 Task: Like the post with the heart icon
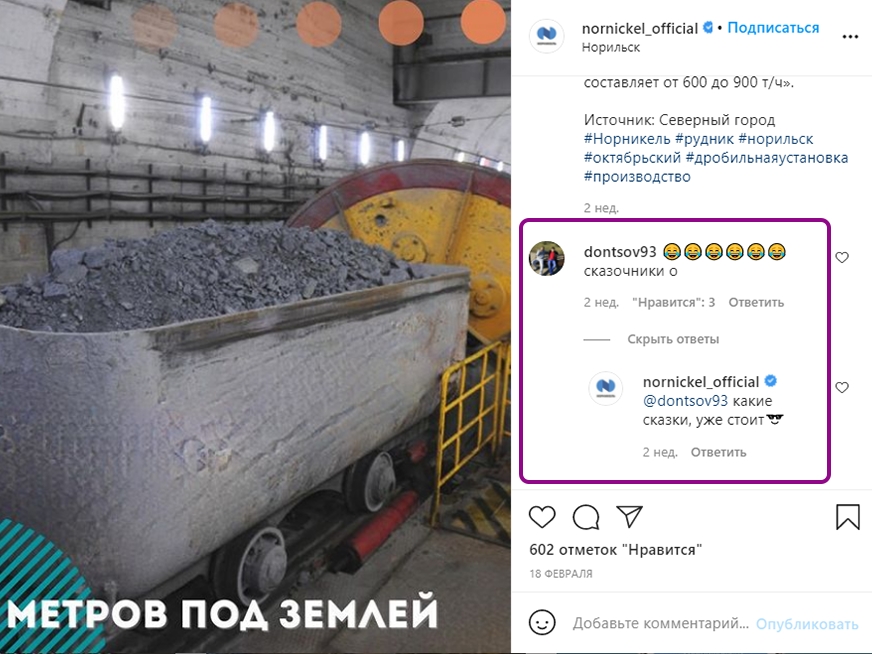[x=542, y=517]
